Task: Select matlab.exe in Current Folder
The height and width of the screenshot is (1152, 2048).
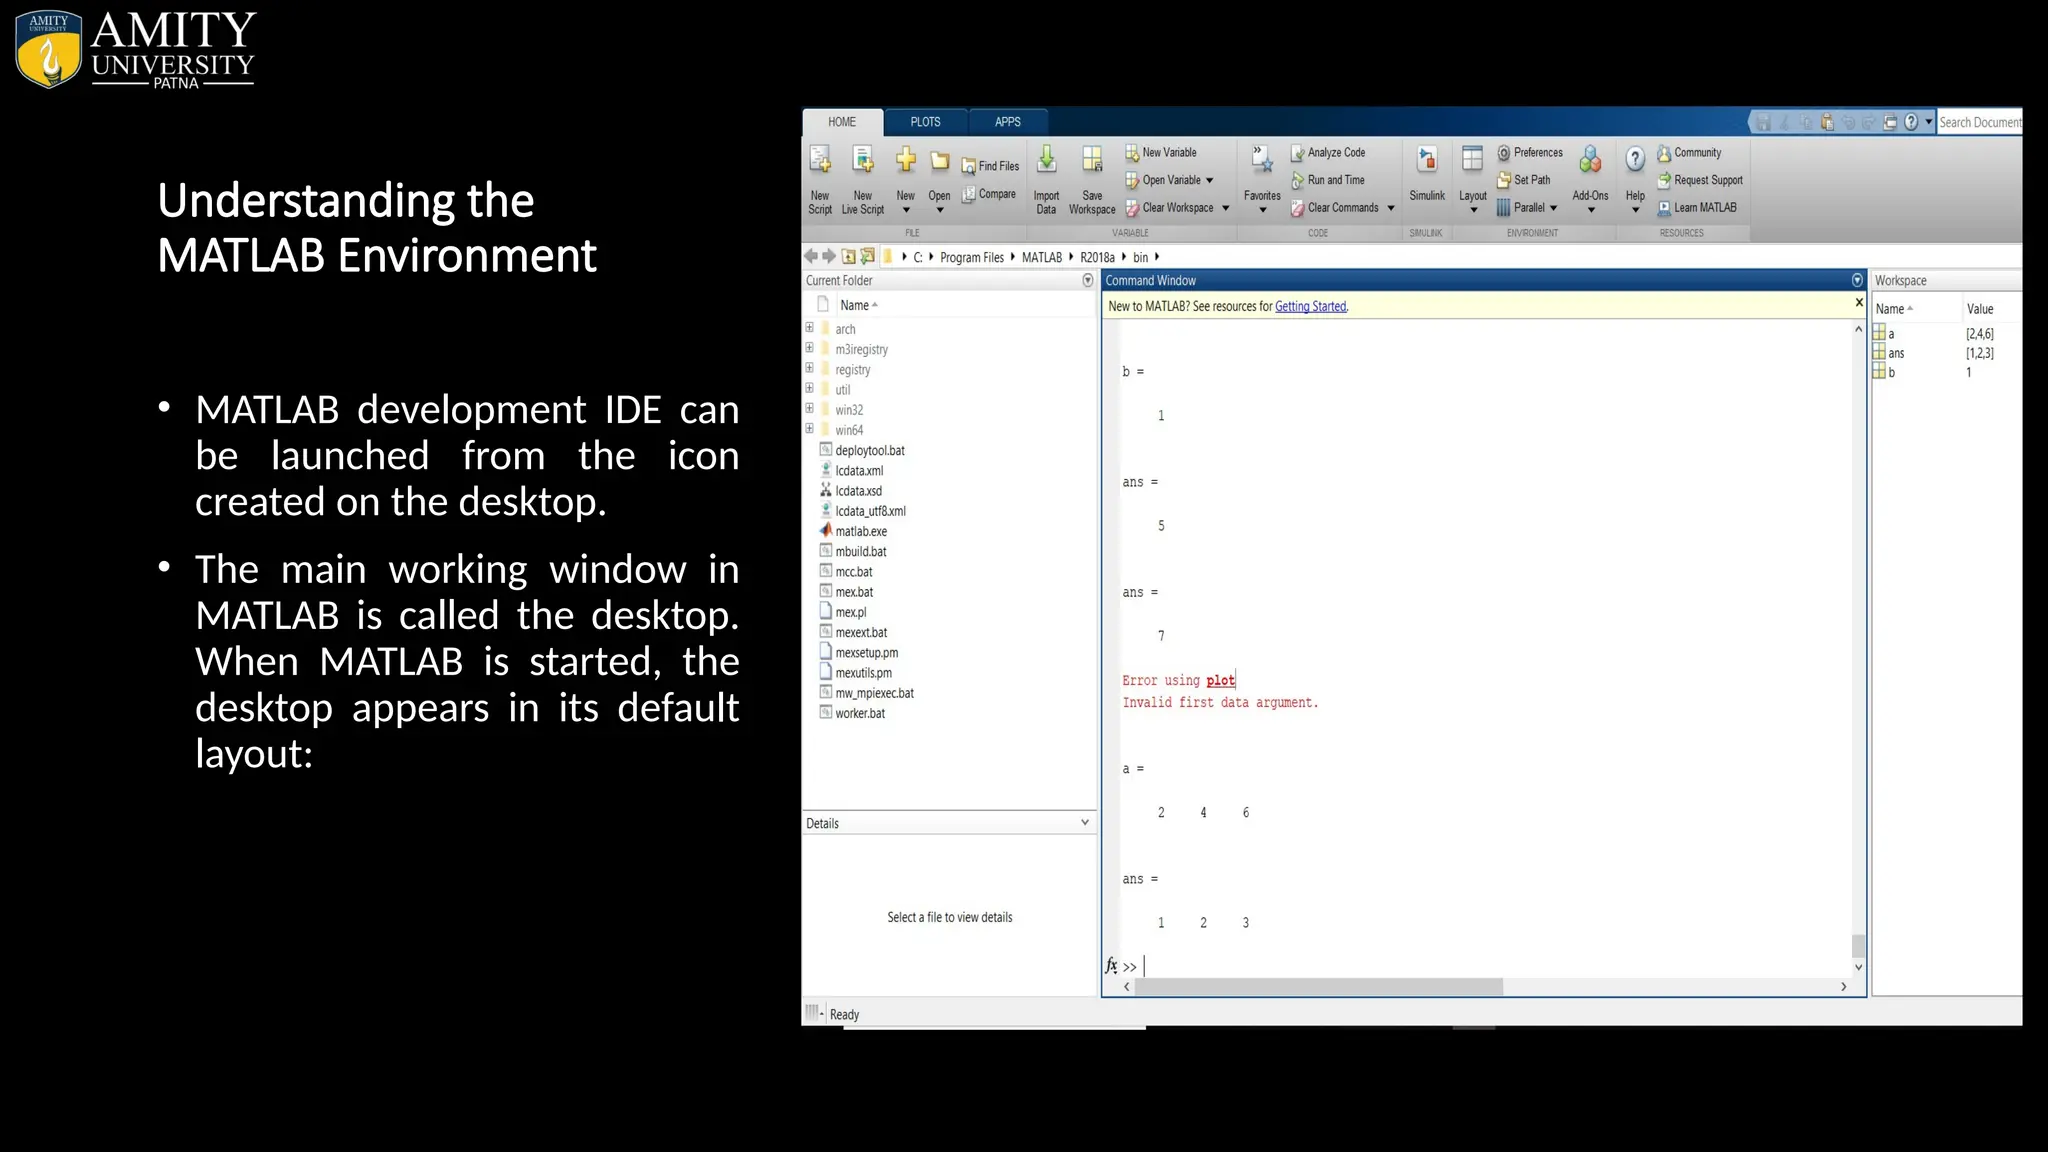Action: (861, 531)
